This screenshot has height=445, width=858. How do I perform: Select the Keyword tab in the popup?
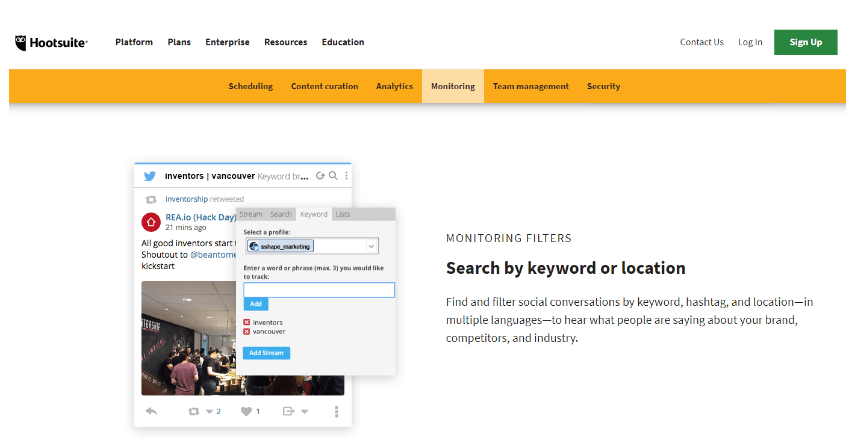313,214
